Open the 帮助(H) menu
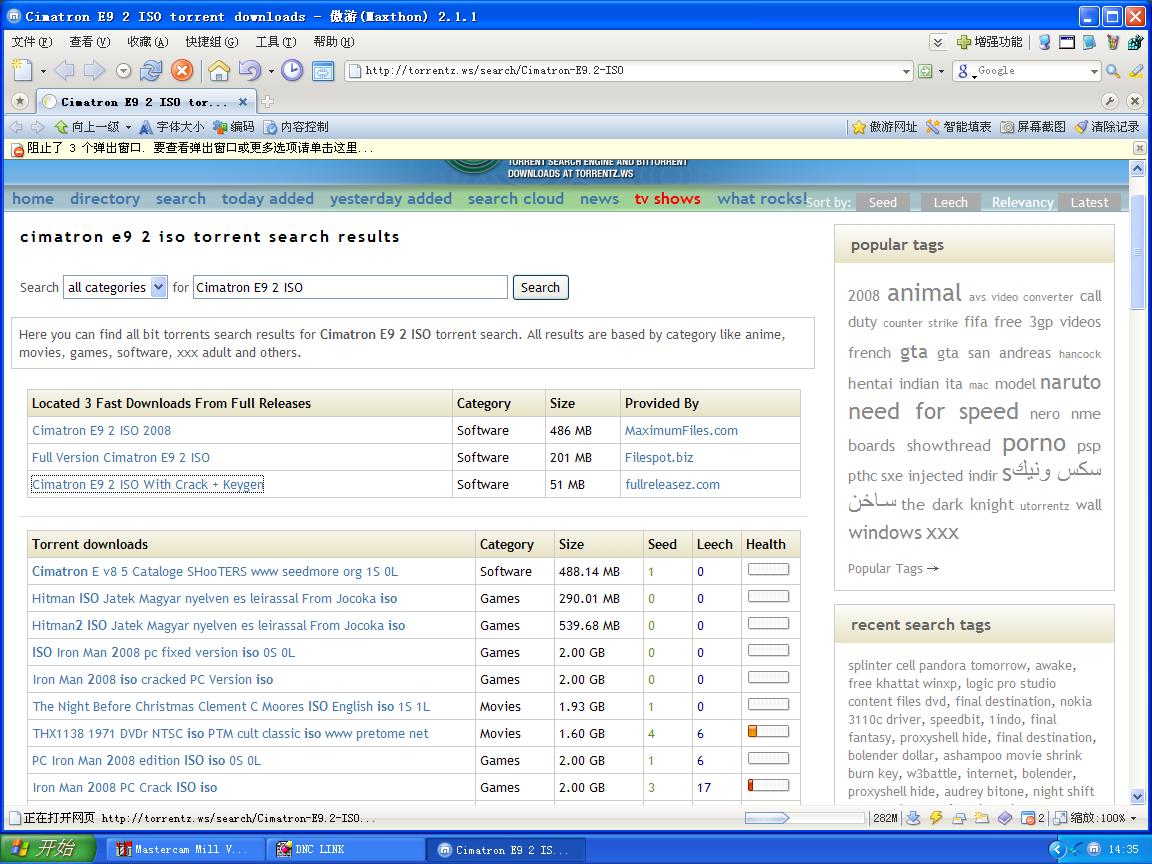Screen dimensions: 1152x864 point(334,42)
